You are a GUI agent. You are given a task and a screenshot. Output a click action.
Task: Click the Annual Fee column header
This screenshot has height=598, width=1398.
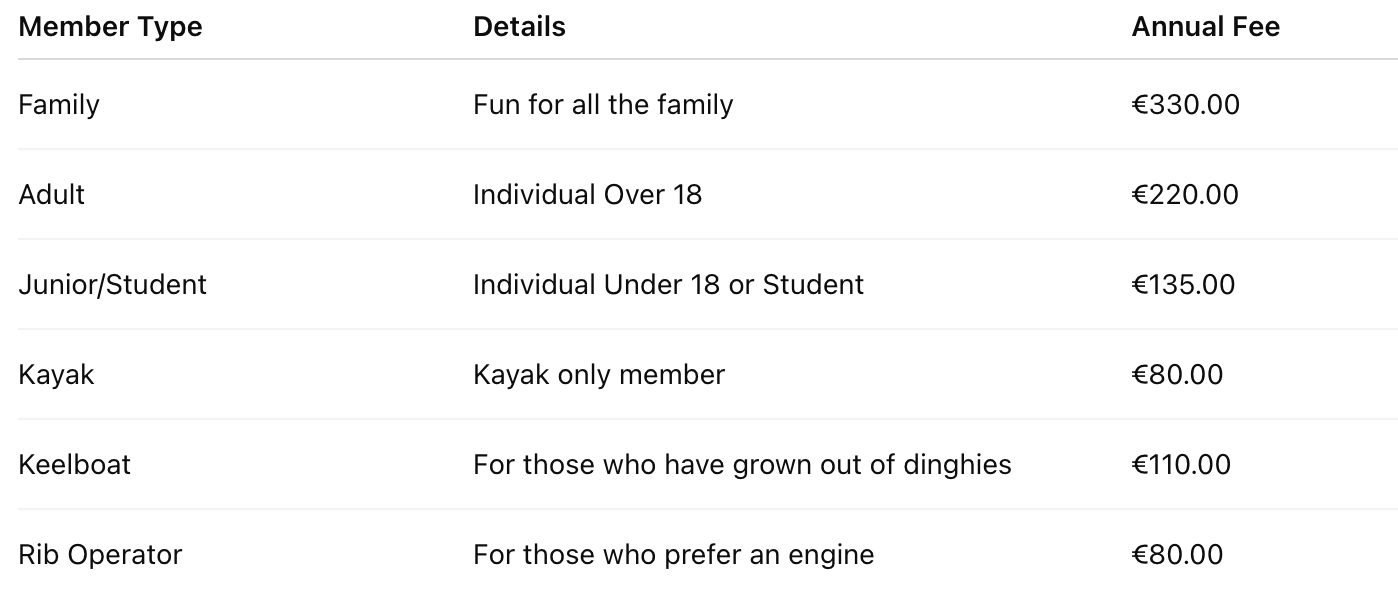coord(1205,27)
